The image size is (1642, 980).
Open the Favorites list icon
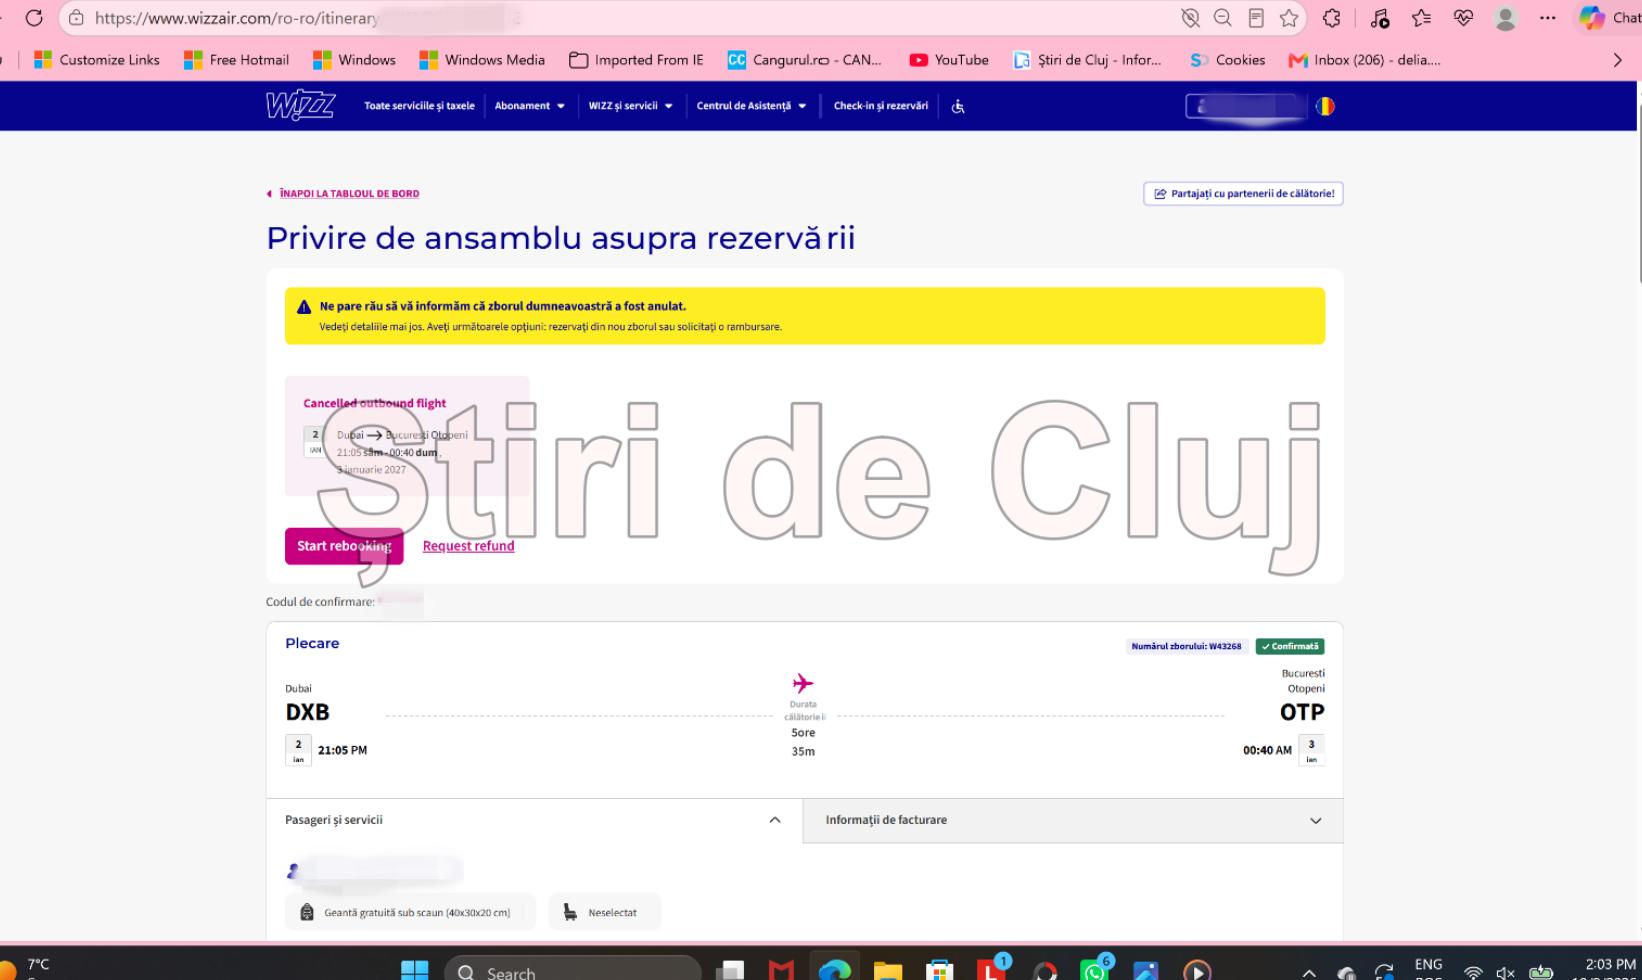click(x=1421, y=18)
